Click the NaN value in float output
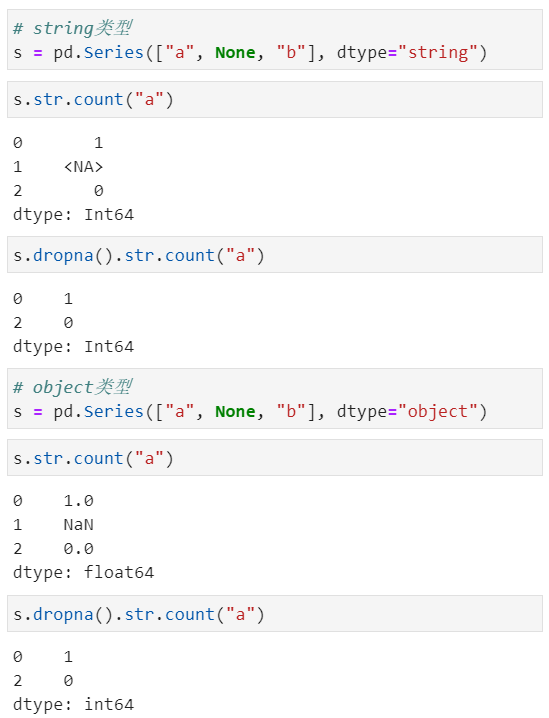 (78, 524)
